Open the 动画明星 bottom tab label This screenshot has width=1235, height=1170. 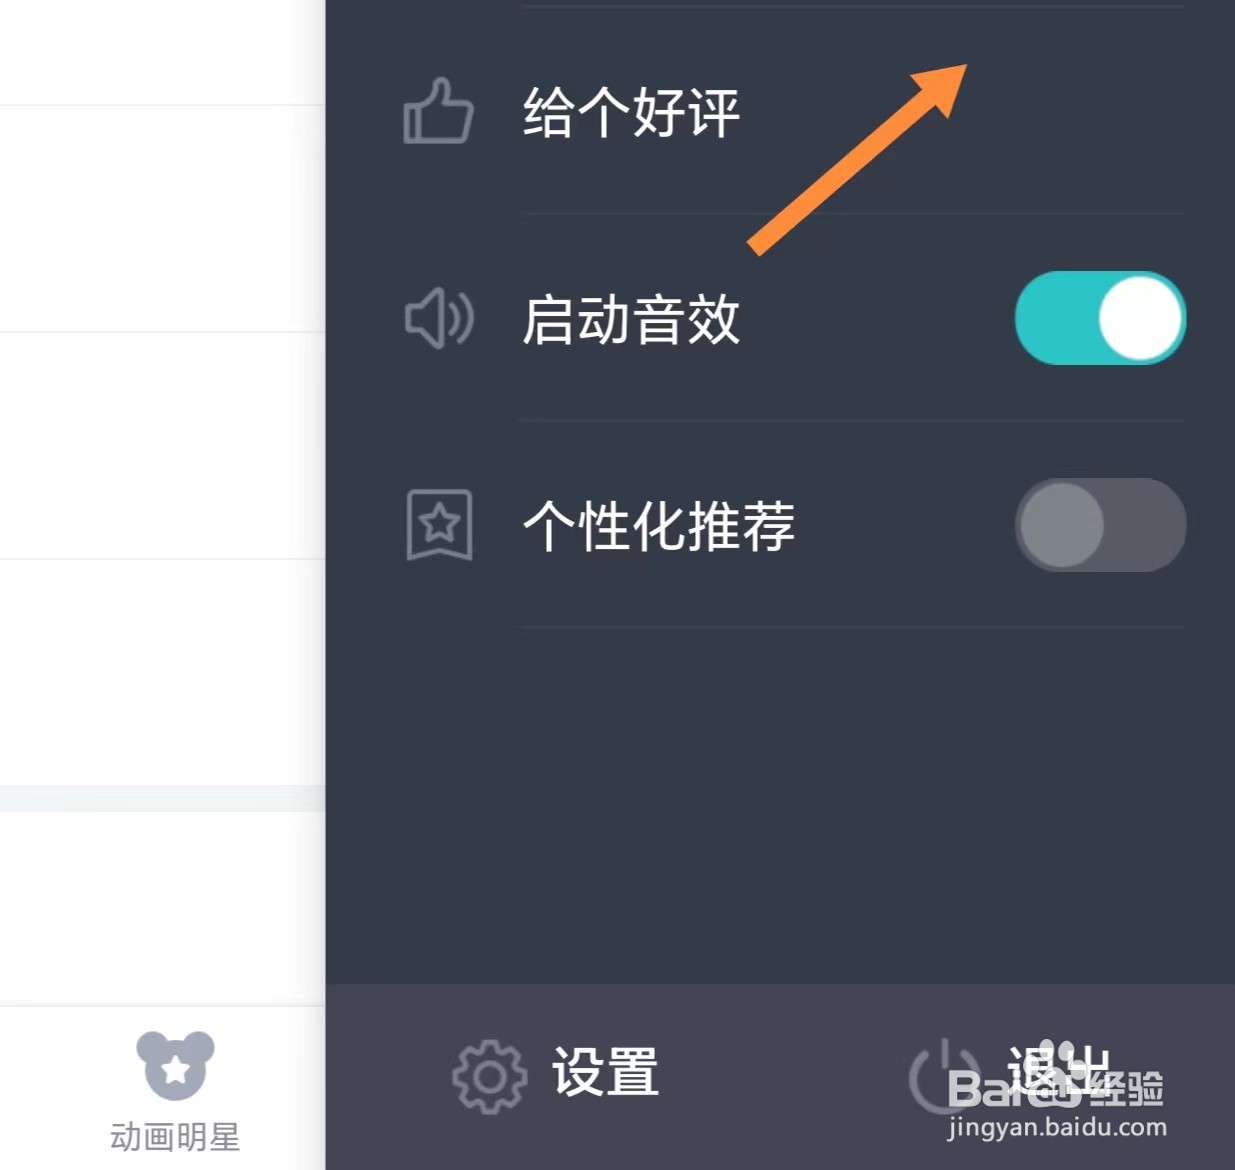(175, 1137)
